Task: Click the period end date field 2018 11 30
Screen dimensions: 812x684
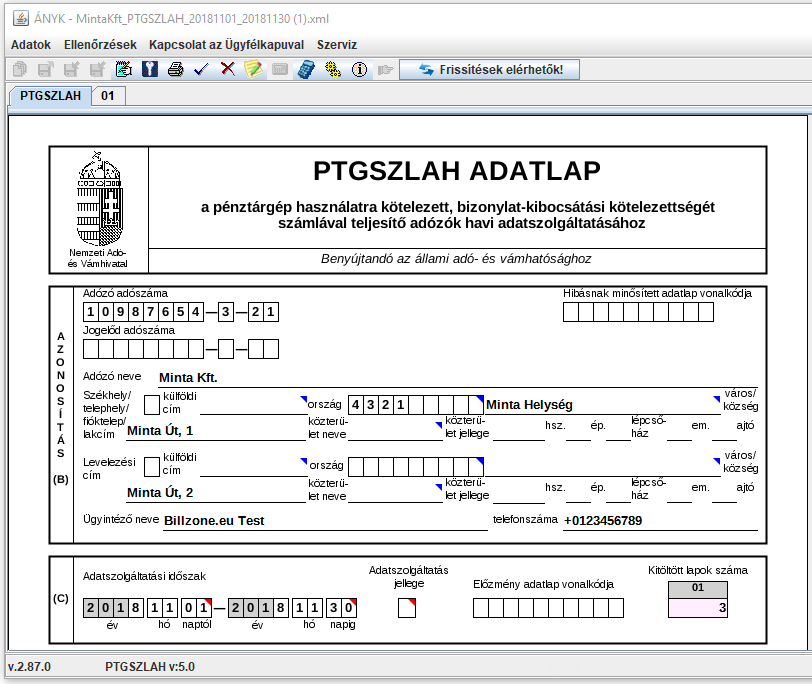Action: point(293,608)
